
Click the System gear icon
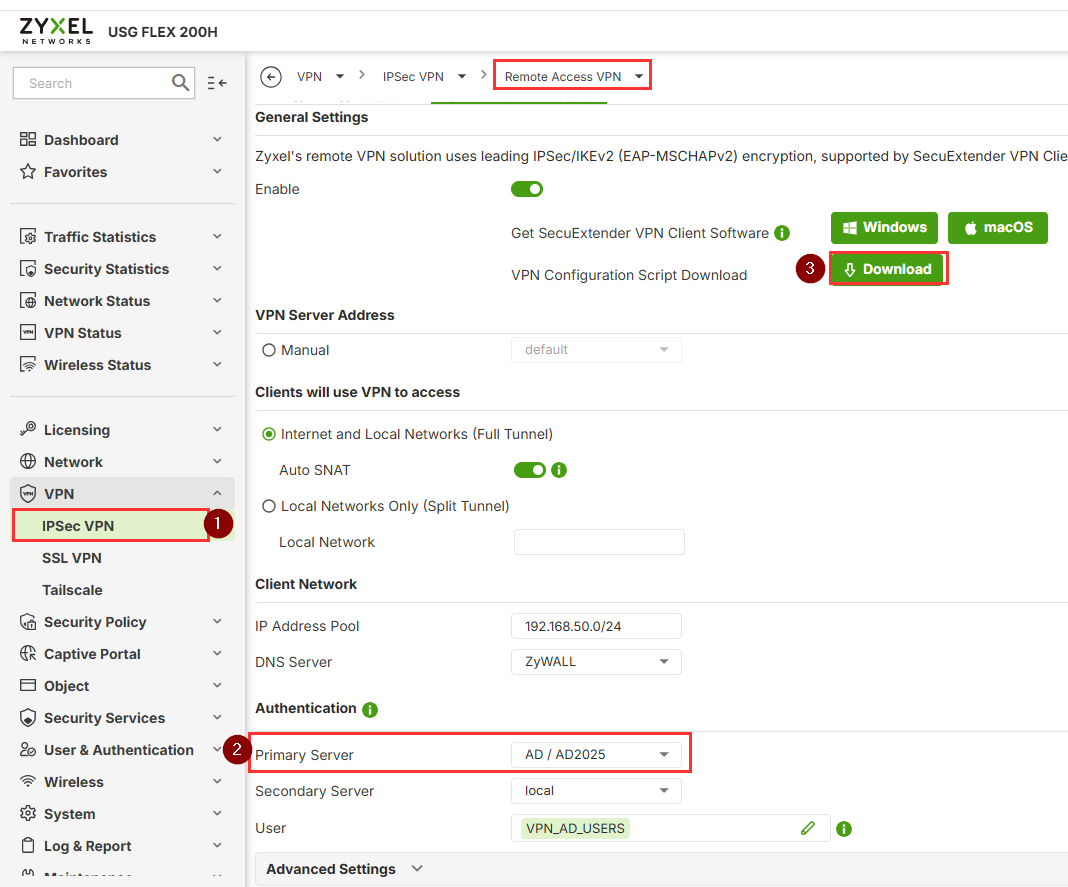28,813
